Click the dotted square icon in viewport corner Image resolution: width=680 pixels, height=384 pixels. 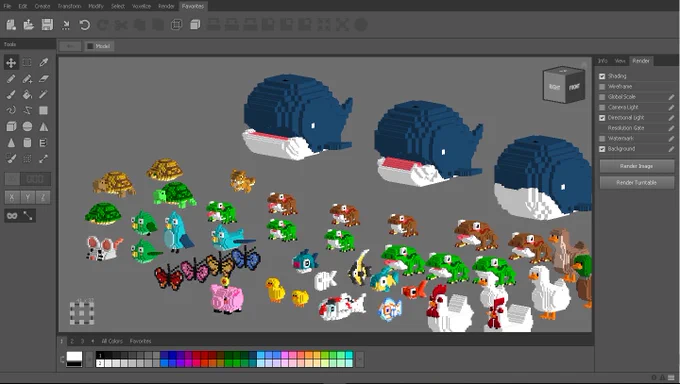tap(82, 312)
